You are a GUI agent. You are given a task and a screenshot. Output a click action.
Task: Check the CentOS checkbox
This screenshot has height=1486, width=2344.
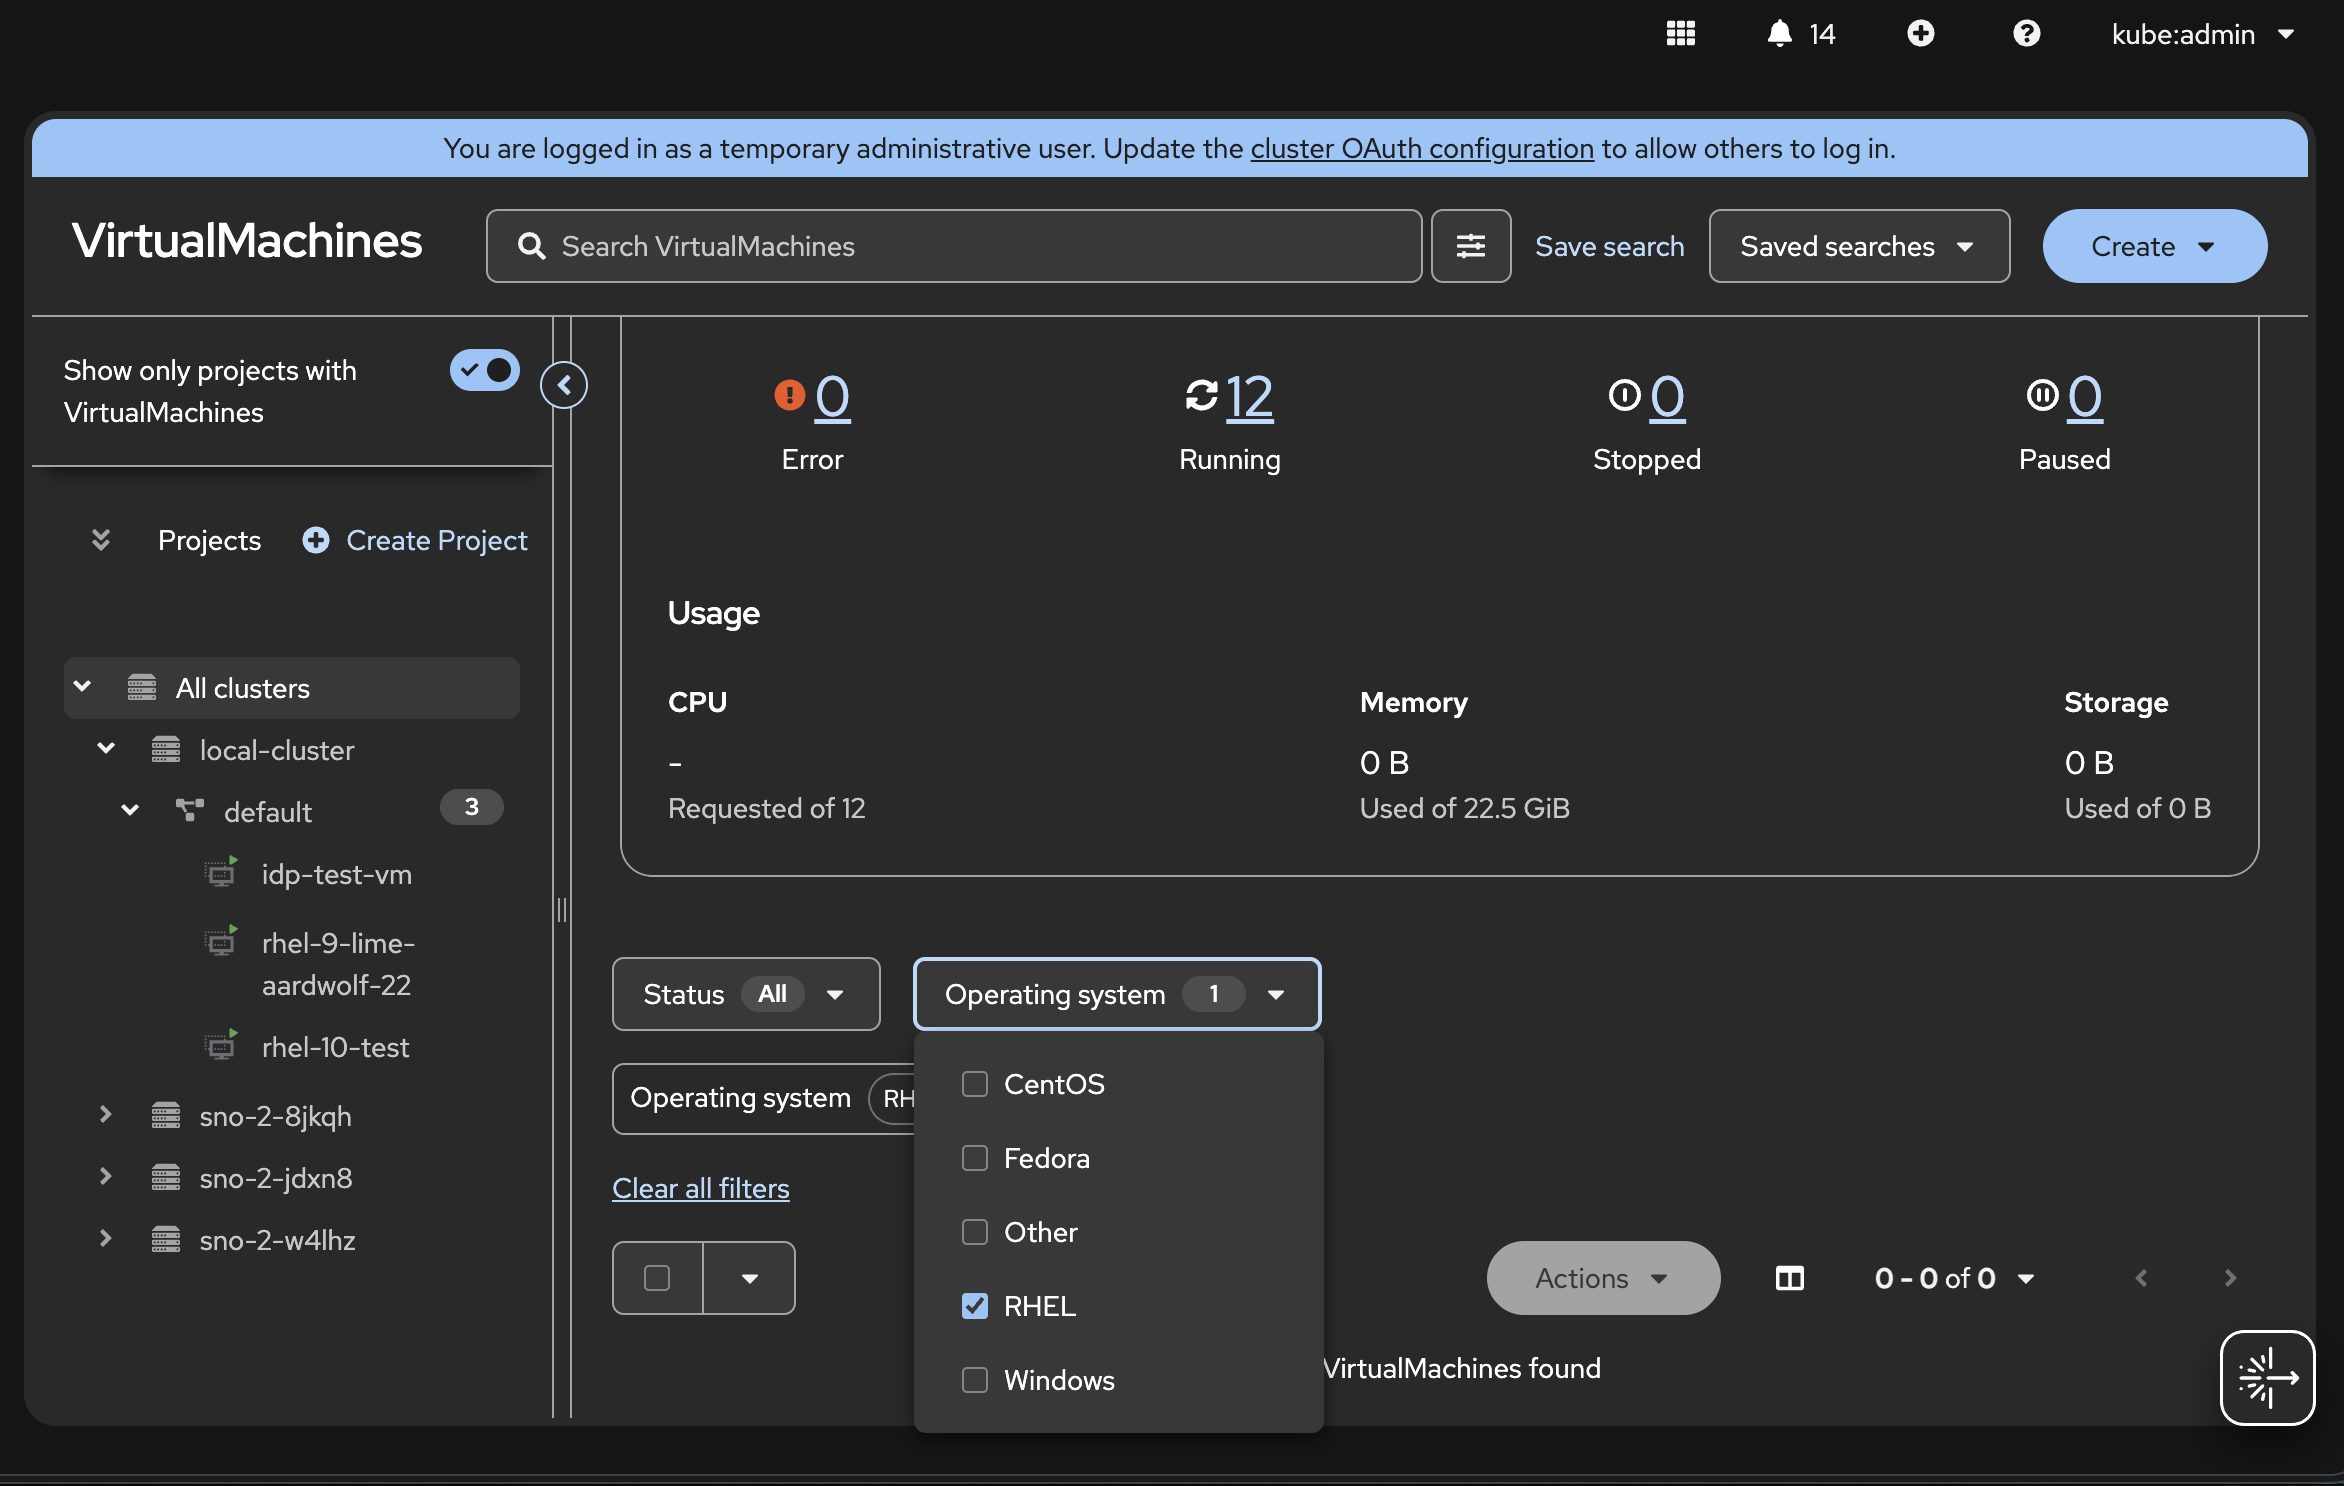click(x=975, y=1084)
